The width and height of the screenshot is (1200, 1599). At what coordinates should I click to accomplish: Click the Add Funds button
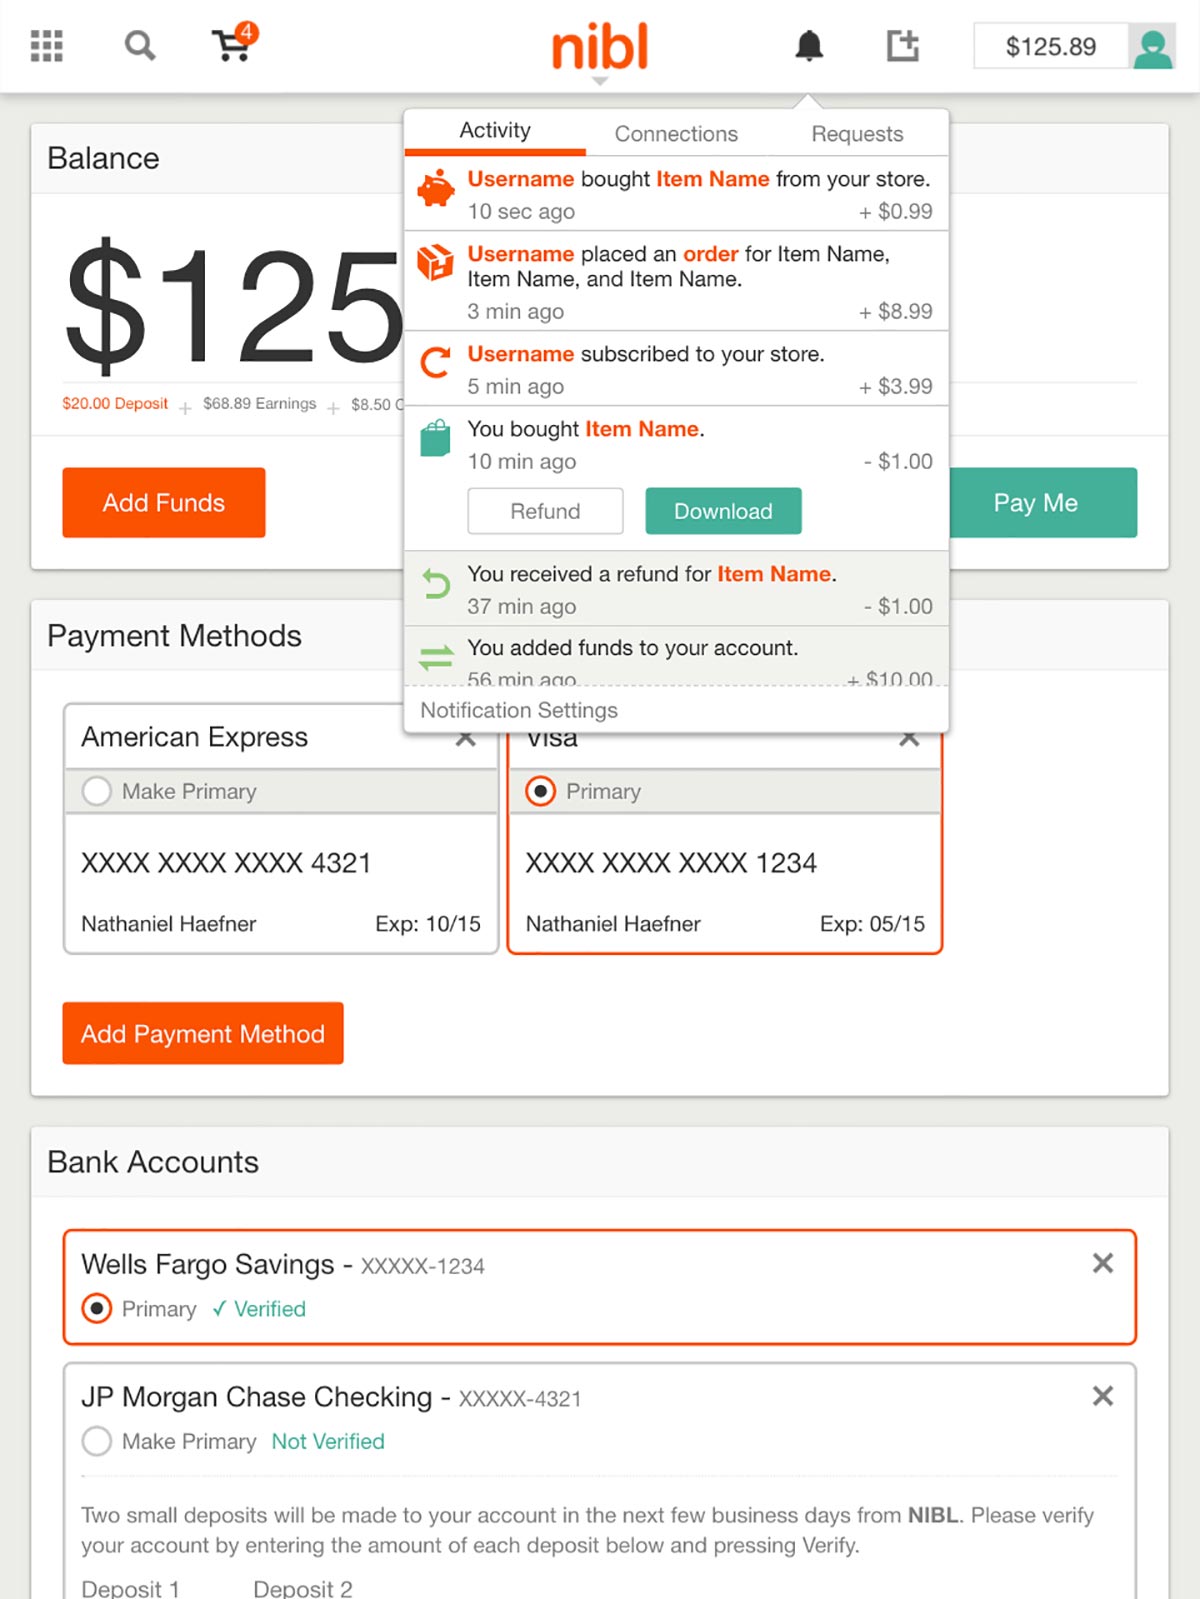[x=164, y=502]
